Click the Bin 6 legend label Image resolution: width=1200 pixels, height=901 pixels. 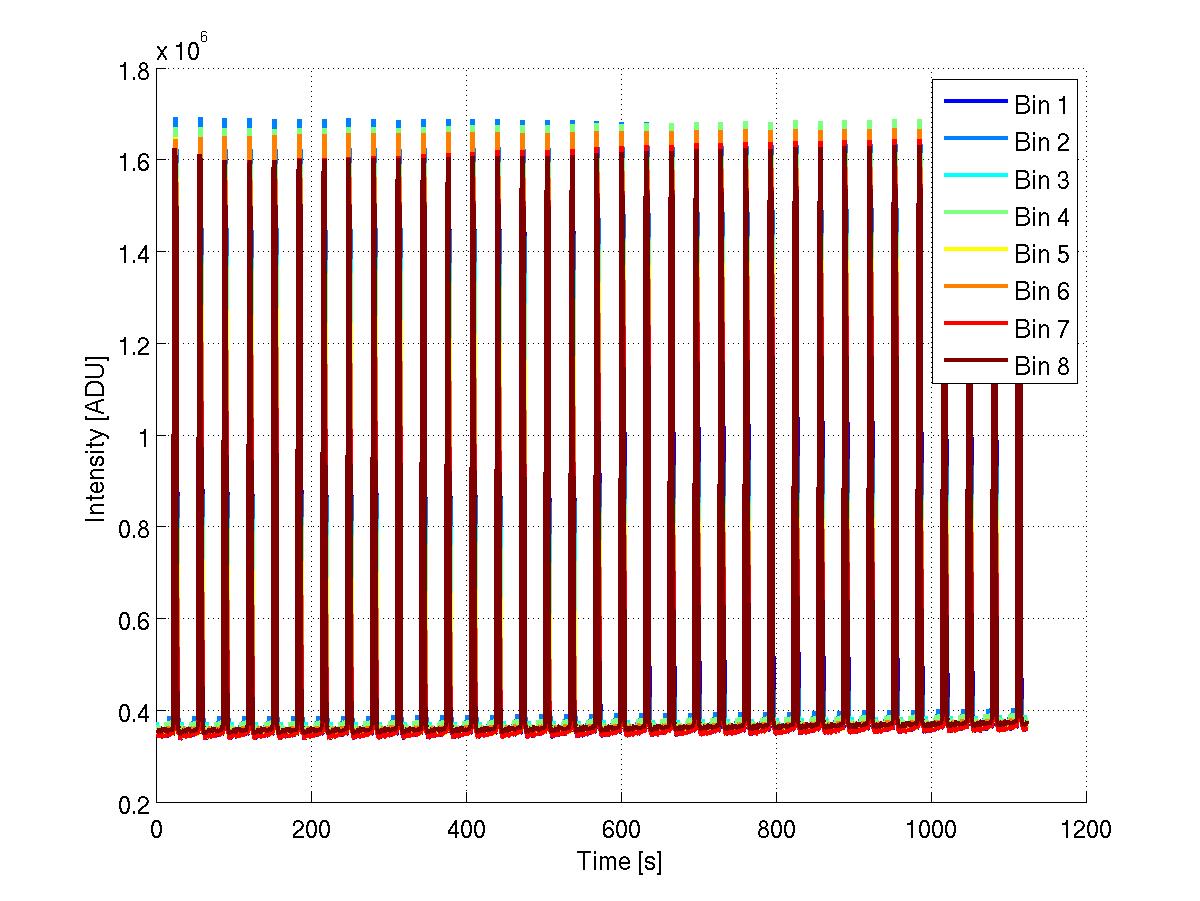(1042, 292)
